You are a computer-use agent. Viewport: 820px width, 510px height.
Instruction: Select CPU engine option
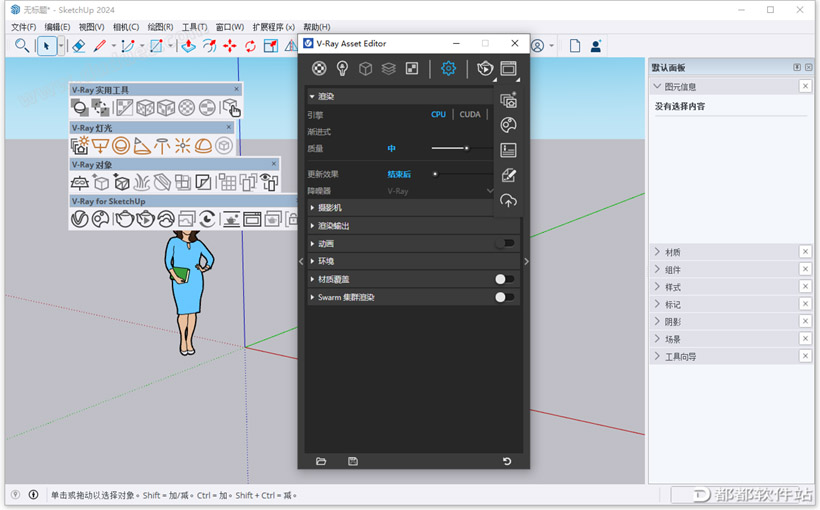click(x=438, y=115)
